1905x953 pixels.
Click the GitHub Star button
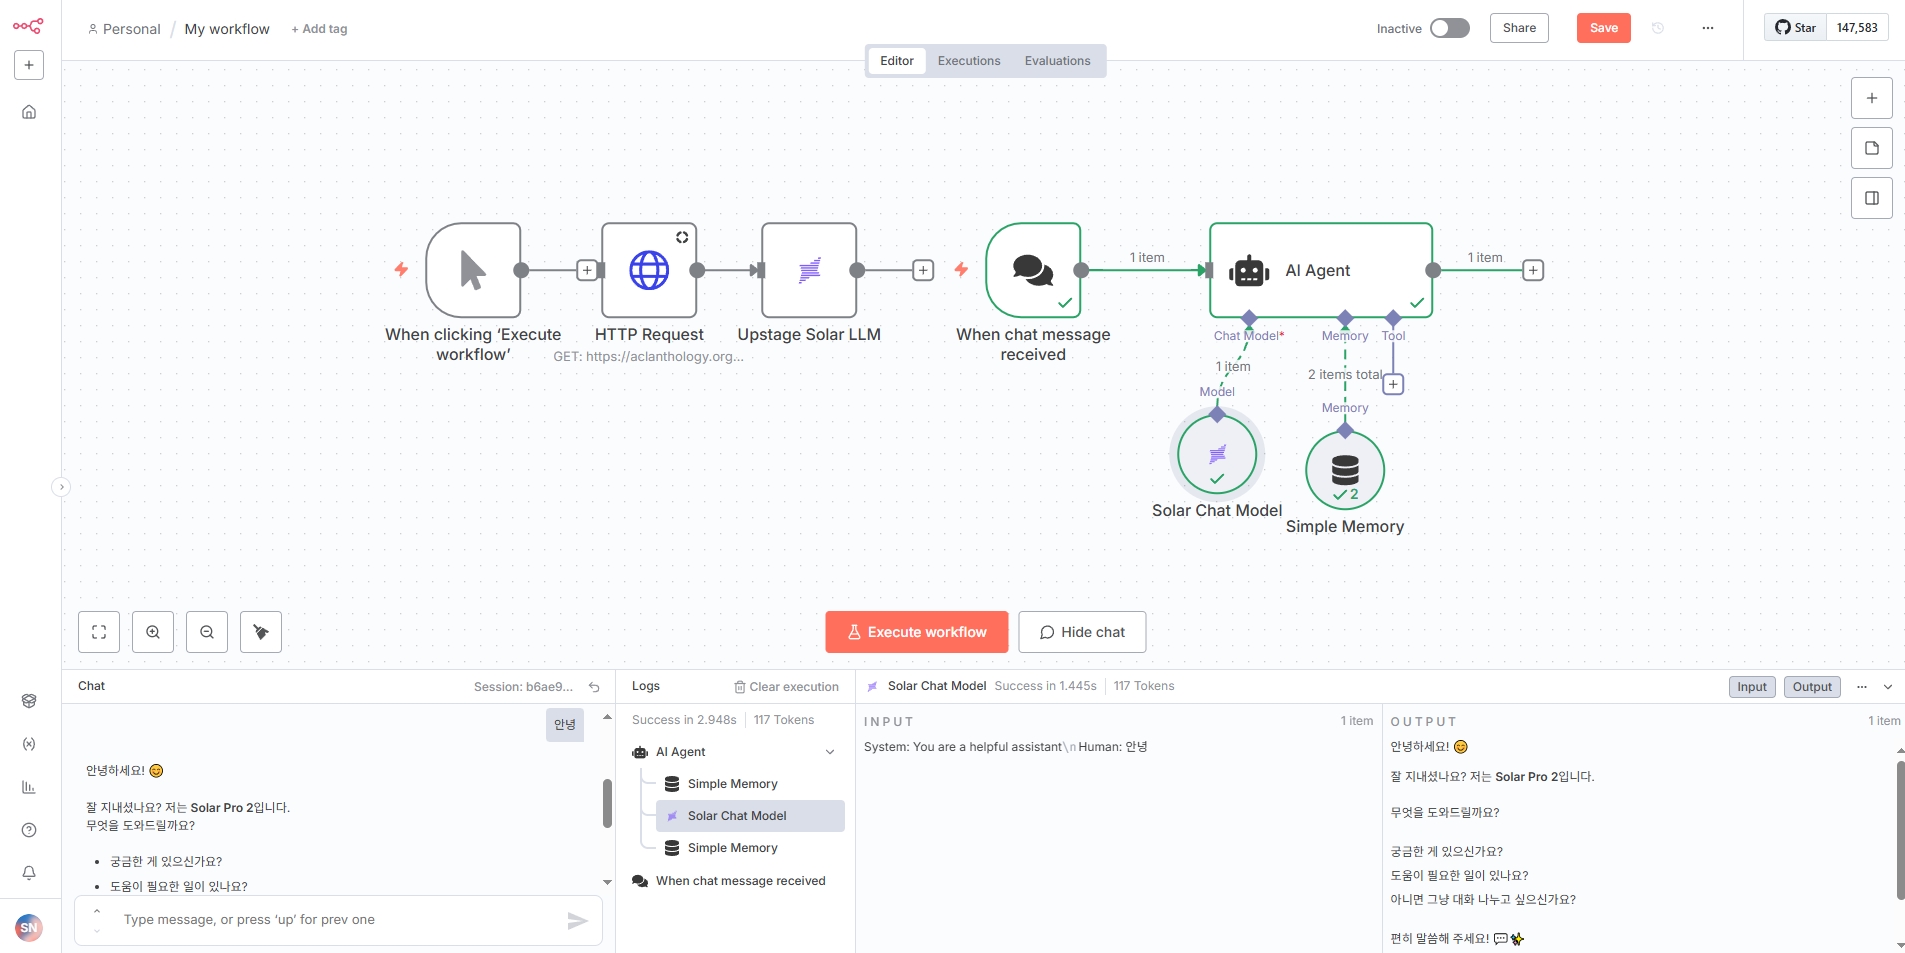1796,28
